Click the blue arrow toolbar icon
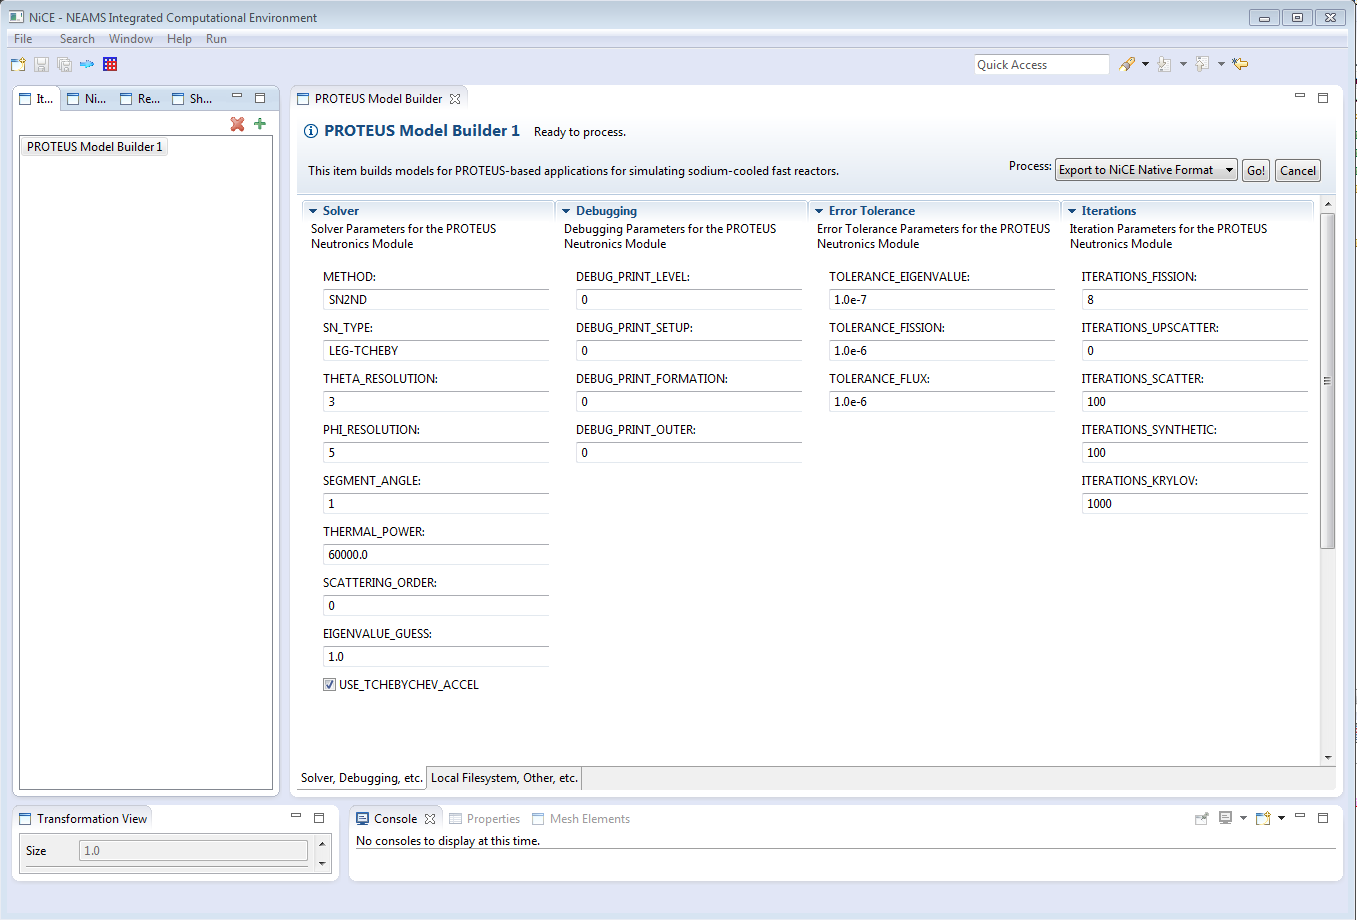This screenshot has width=1357, height=920. click(x=87, y=64)
